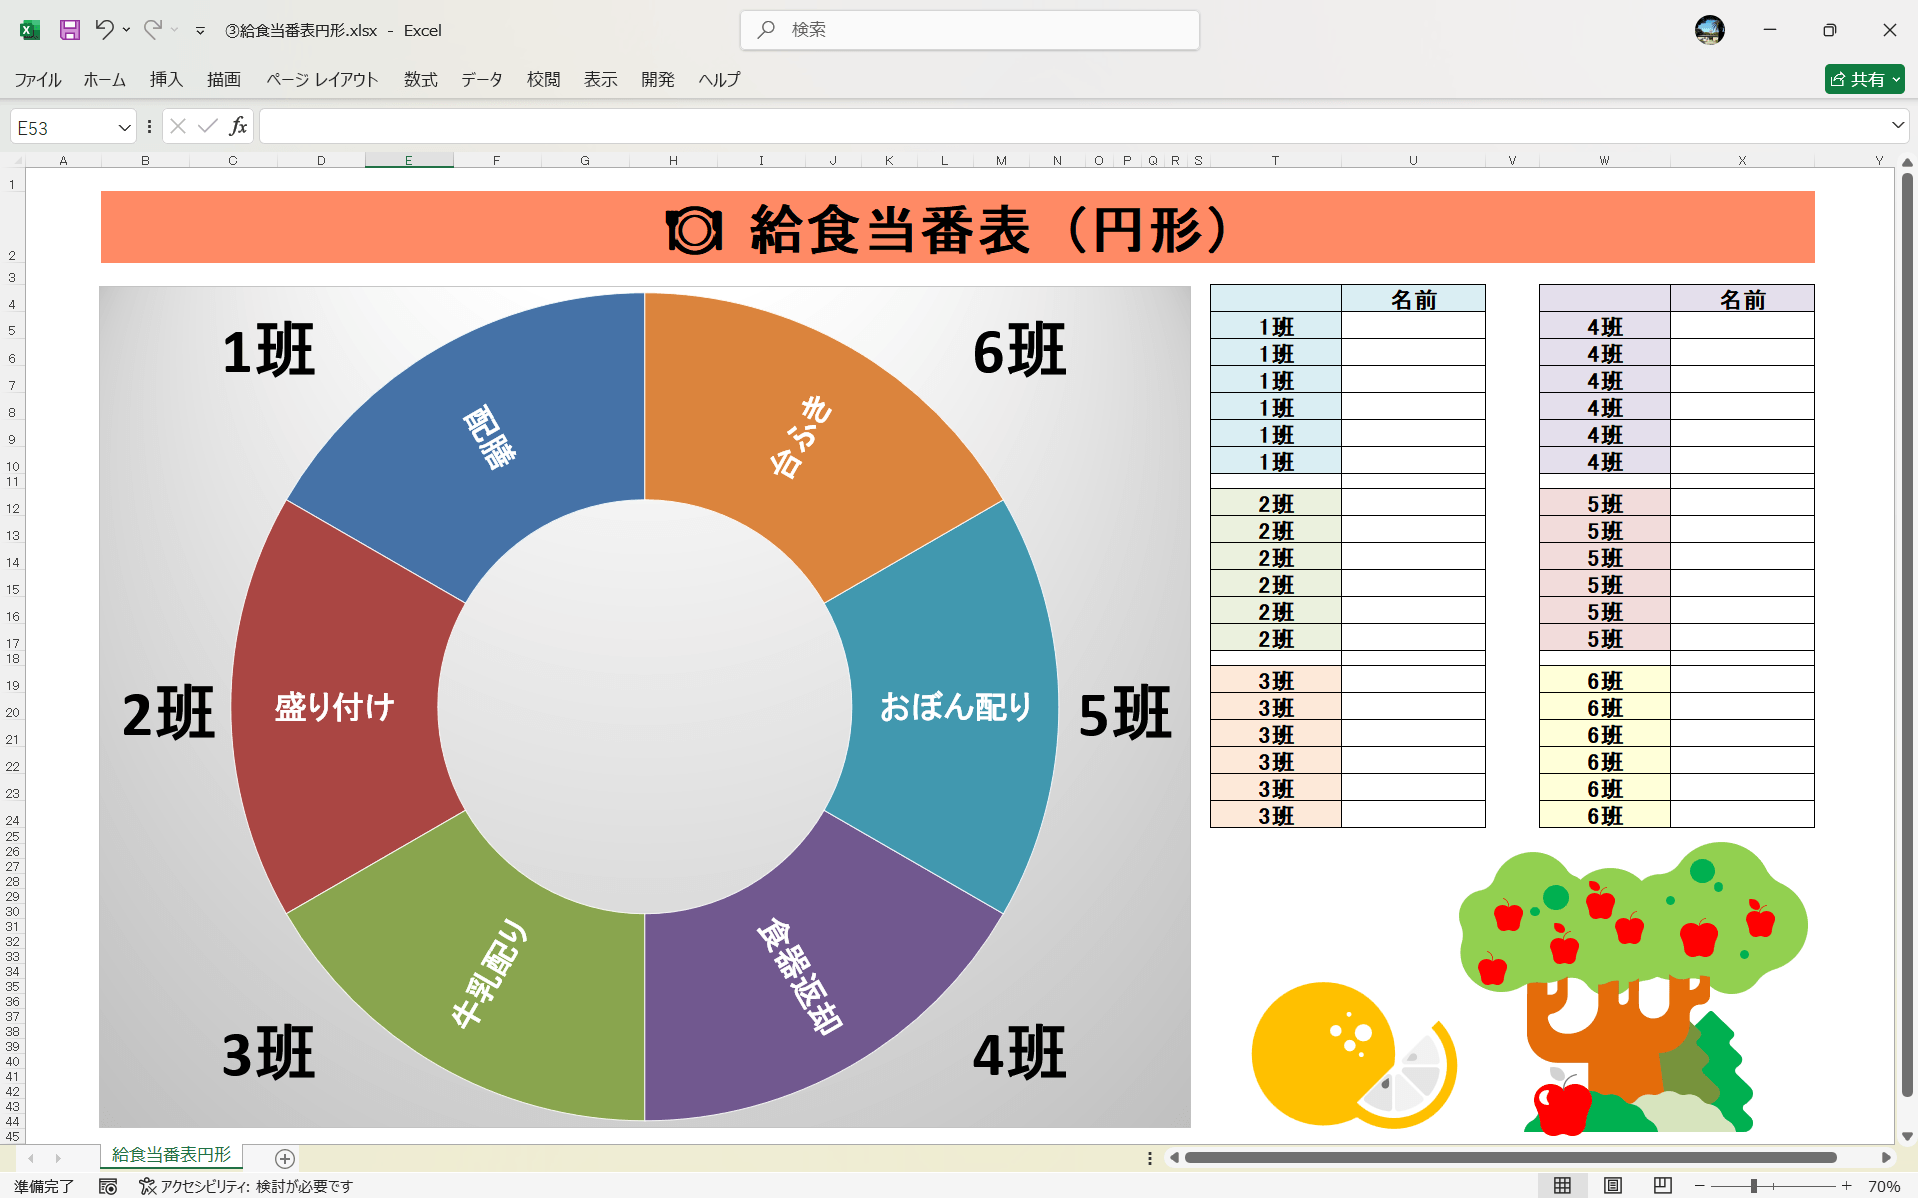Image resolution: width=1918 pixels, height=1198 pixels.
Task: Expand the formula bar with its chevron
Action: pos(1897,126)
